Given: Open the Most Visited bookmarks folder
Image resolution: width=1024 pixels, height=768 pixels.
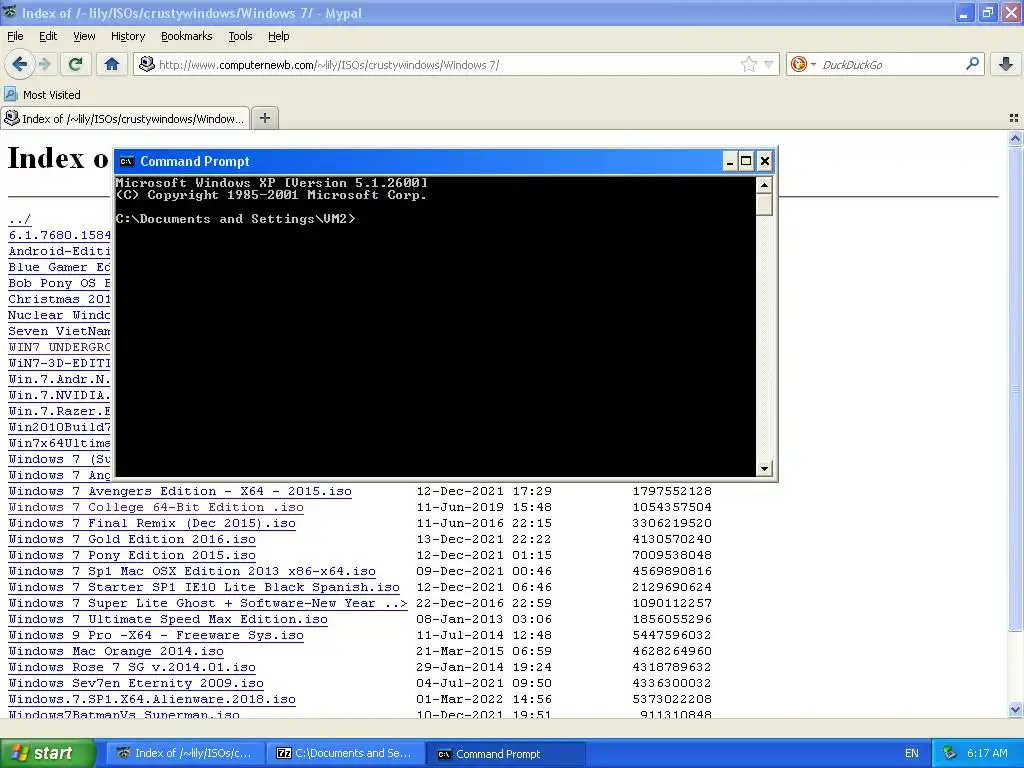Looking at the screenshot, I should tap(42, 95).
